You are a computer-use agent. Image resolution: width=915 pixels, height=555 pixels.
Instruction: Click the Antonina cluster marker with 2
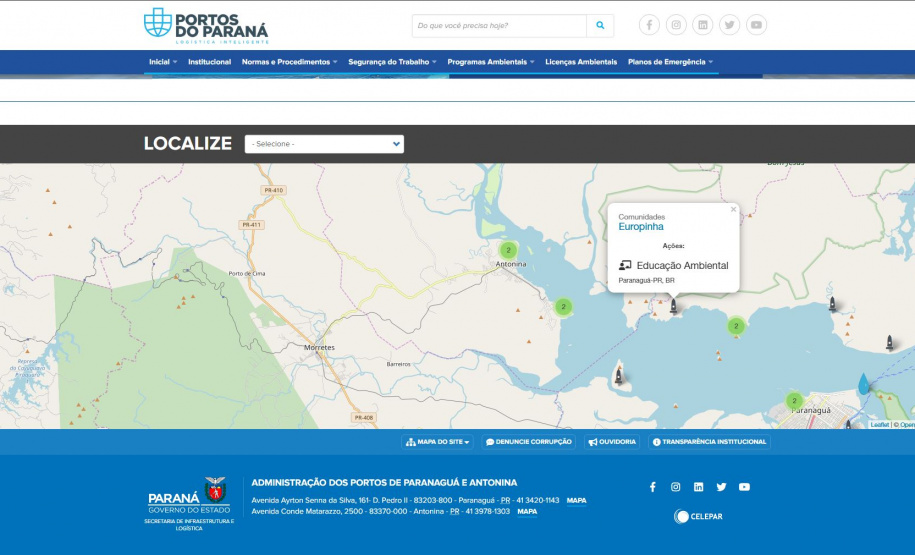point(508,250)
